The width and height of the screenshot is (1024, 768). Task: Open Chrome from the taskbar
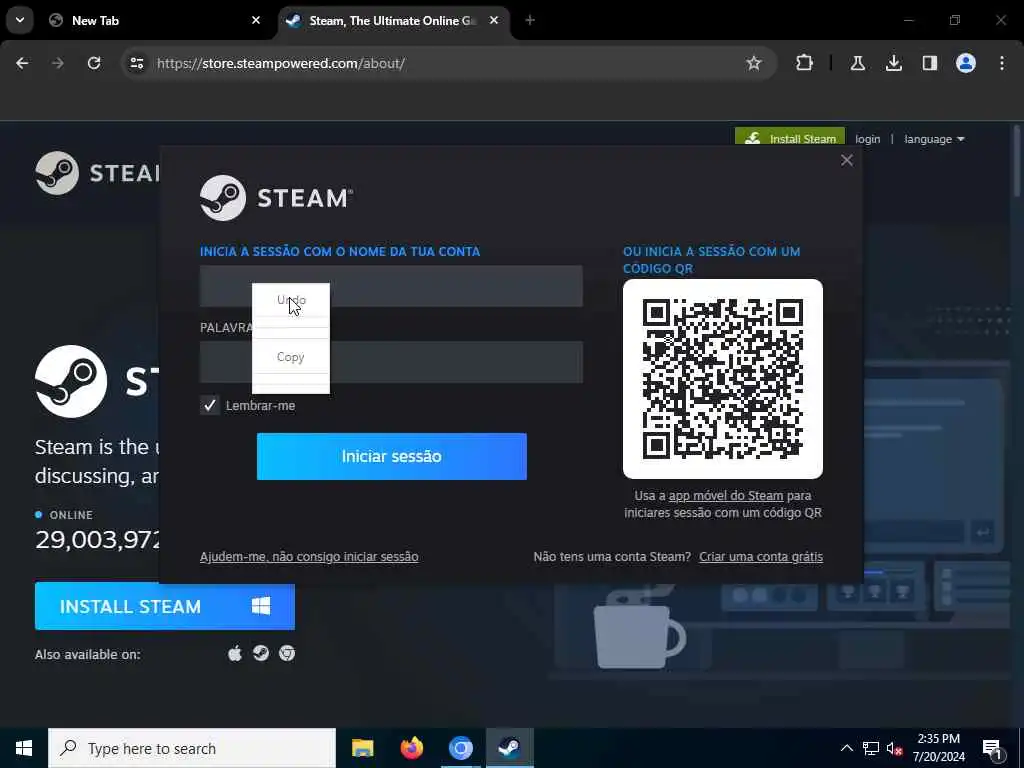(460, 748)
